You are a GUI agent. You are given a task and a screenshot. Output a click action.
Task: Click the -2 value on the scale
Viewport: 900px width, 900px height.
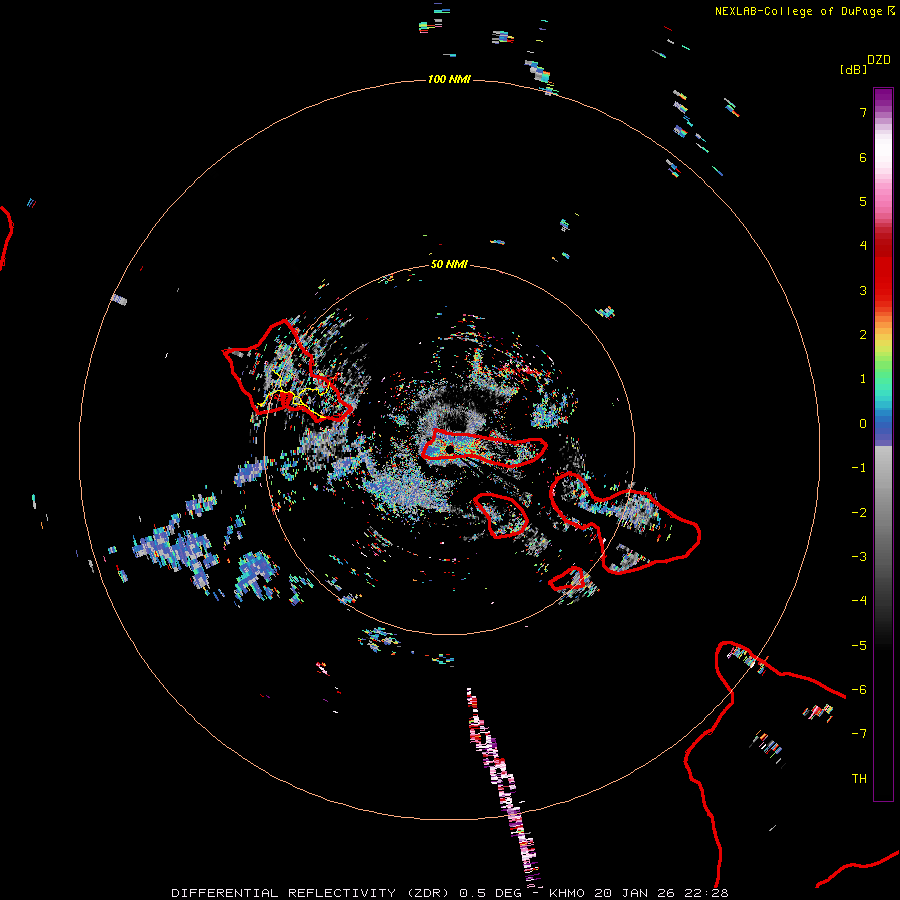click(859, 513)
